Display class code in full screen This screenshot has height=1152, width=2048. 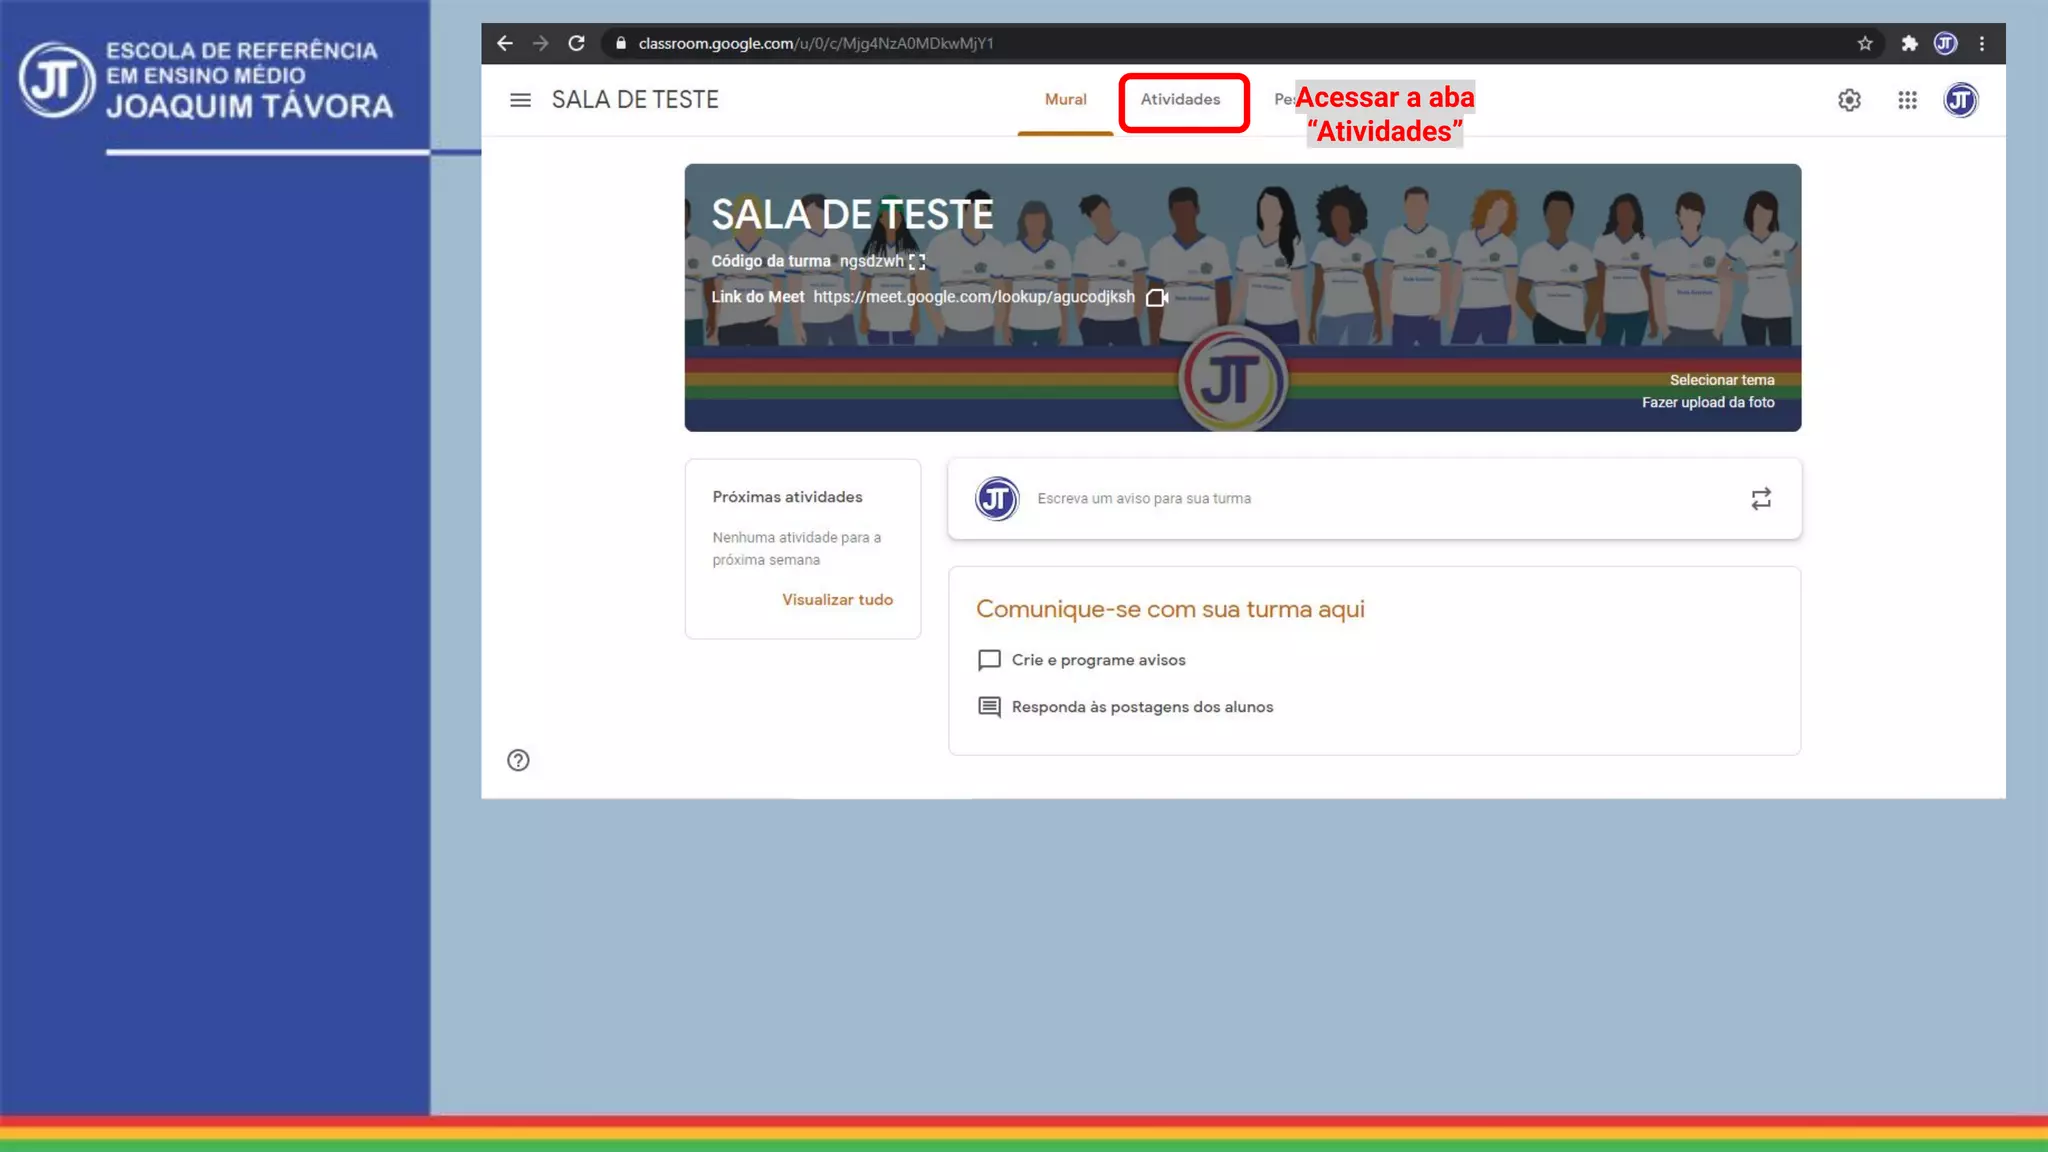tap(917, 262)
